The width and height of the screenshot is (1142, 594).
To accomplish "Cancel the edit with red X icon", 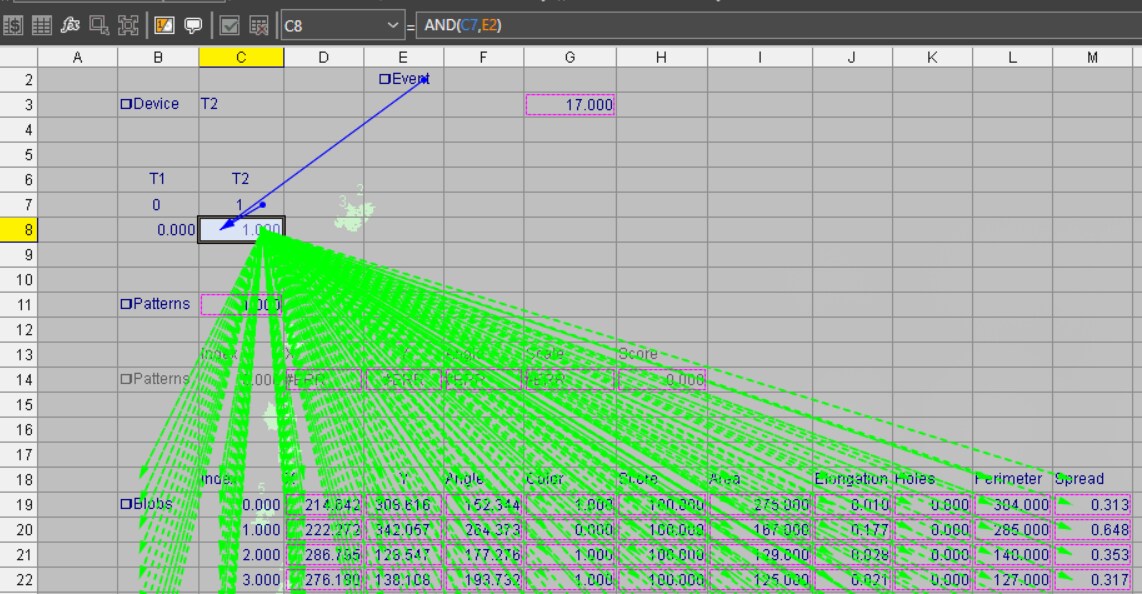I will (x=259, y=26).
